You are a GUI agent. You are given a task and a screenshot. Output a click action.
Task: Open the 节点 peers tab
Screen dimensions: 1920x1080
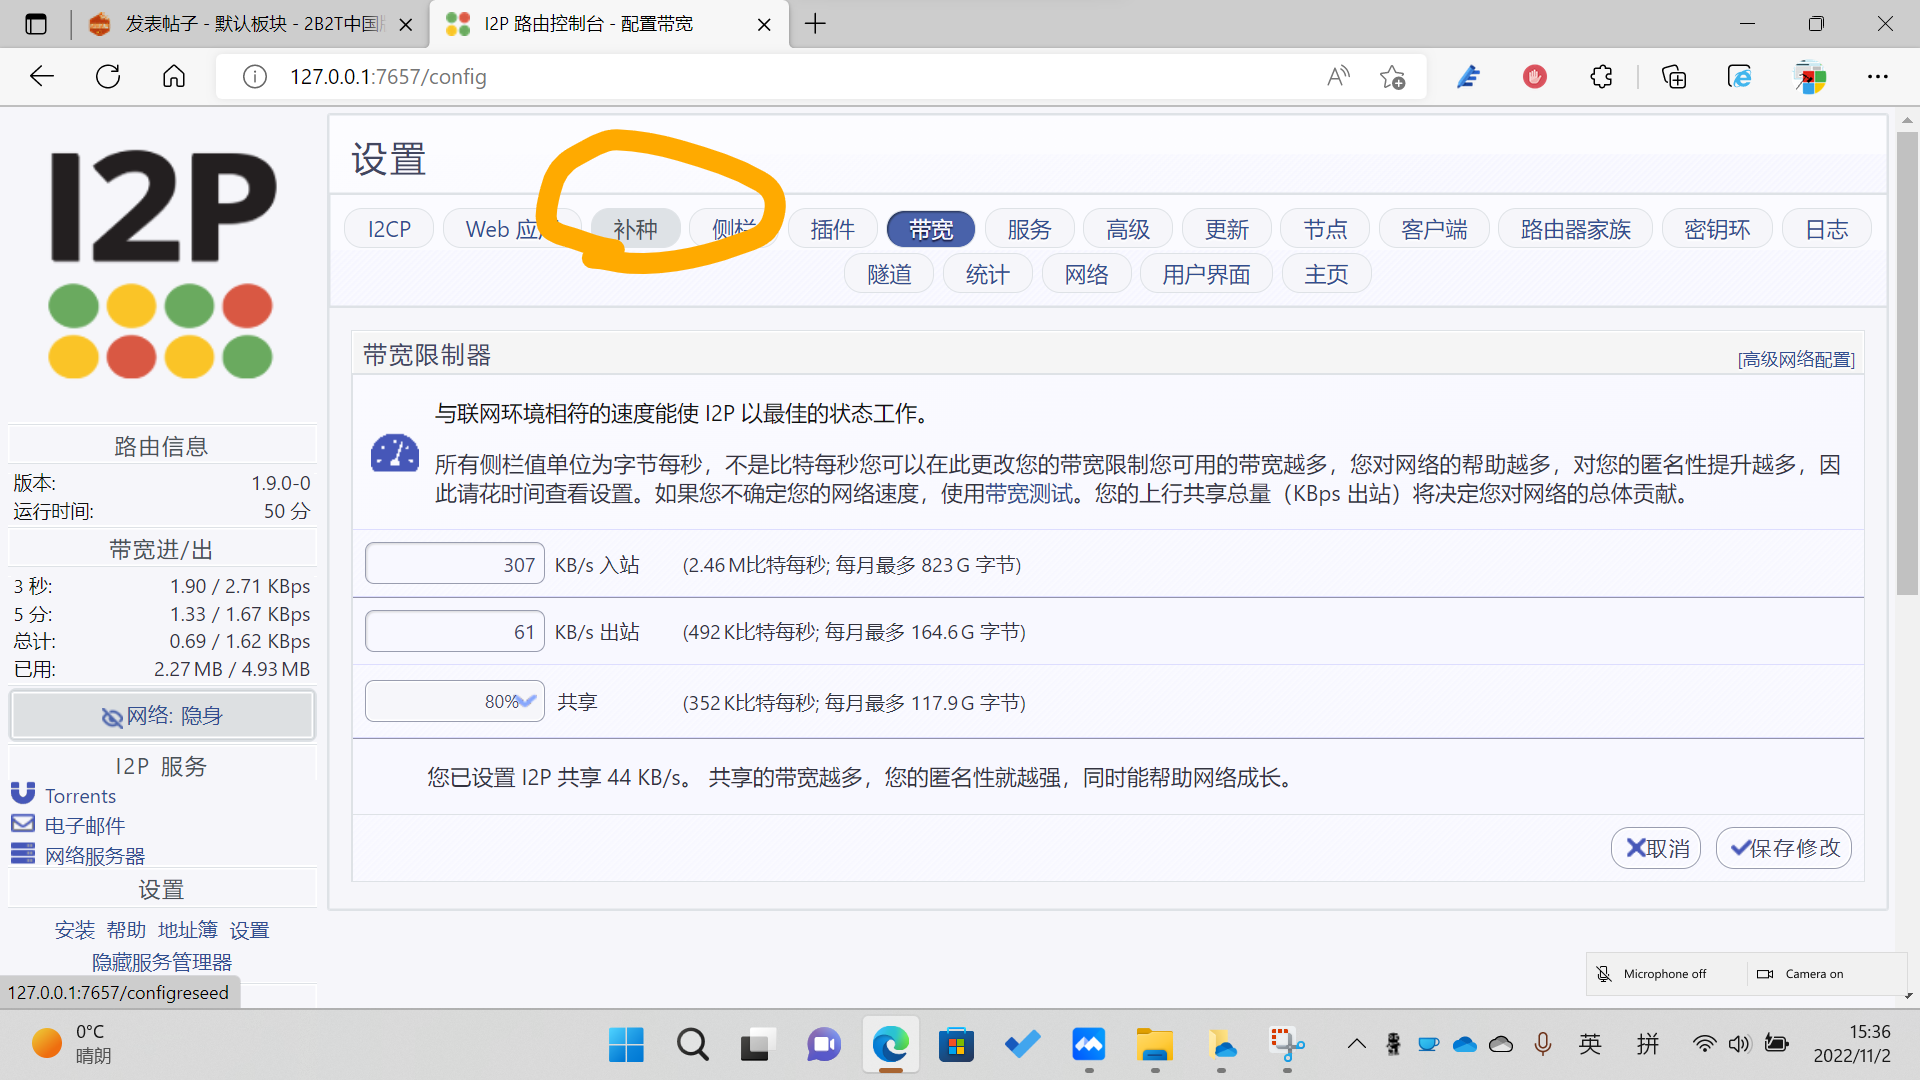(x=1325, y=229)
